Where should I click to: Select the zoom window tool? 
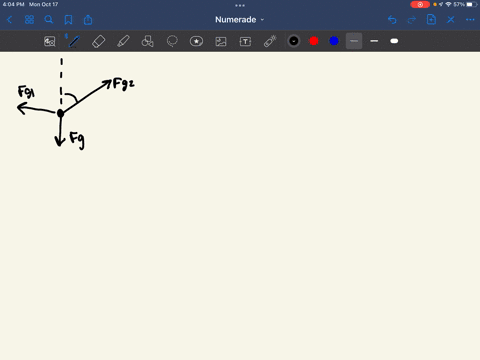50,41
